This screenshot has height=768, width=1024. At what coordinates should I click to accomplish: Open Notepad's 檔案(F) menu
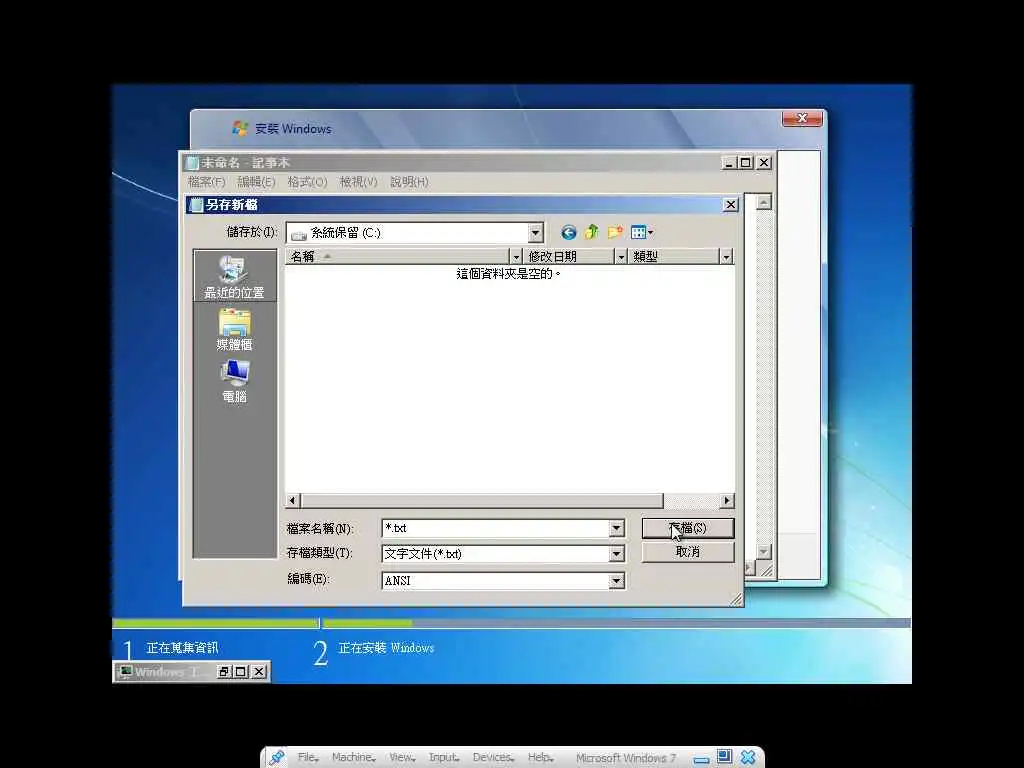point(206,182)
